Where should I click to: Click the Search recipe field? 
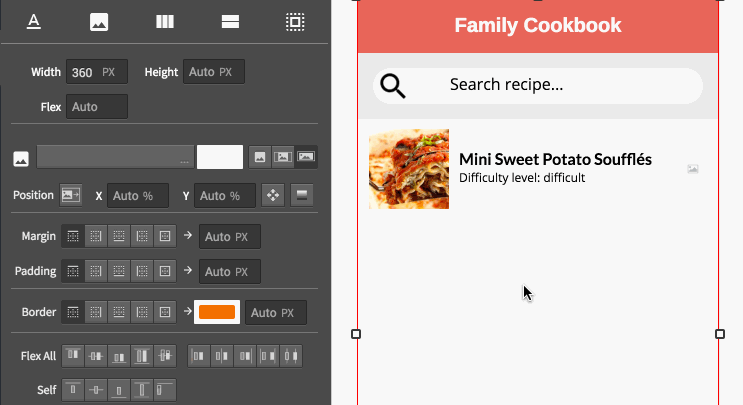click(x=538, y=86)
